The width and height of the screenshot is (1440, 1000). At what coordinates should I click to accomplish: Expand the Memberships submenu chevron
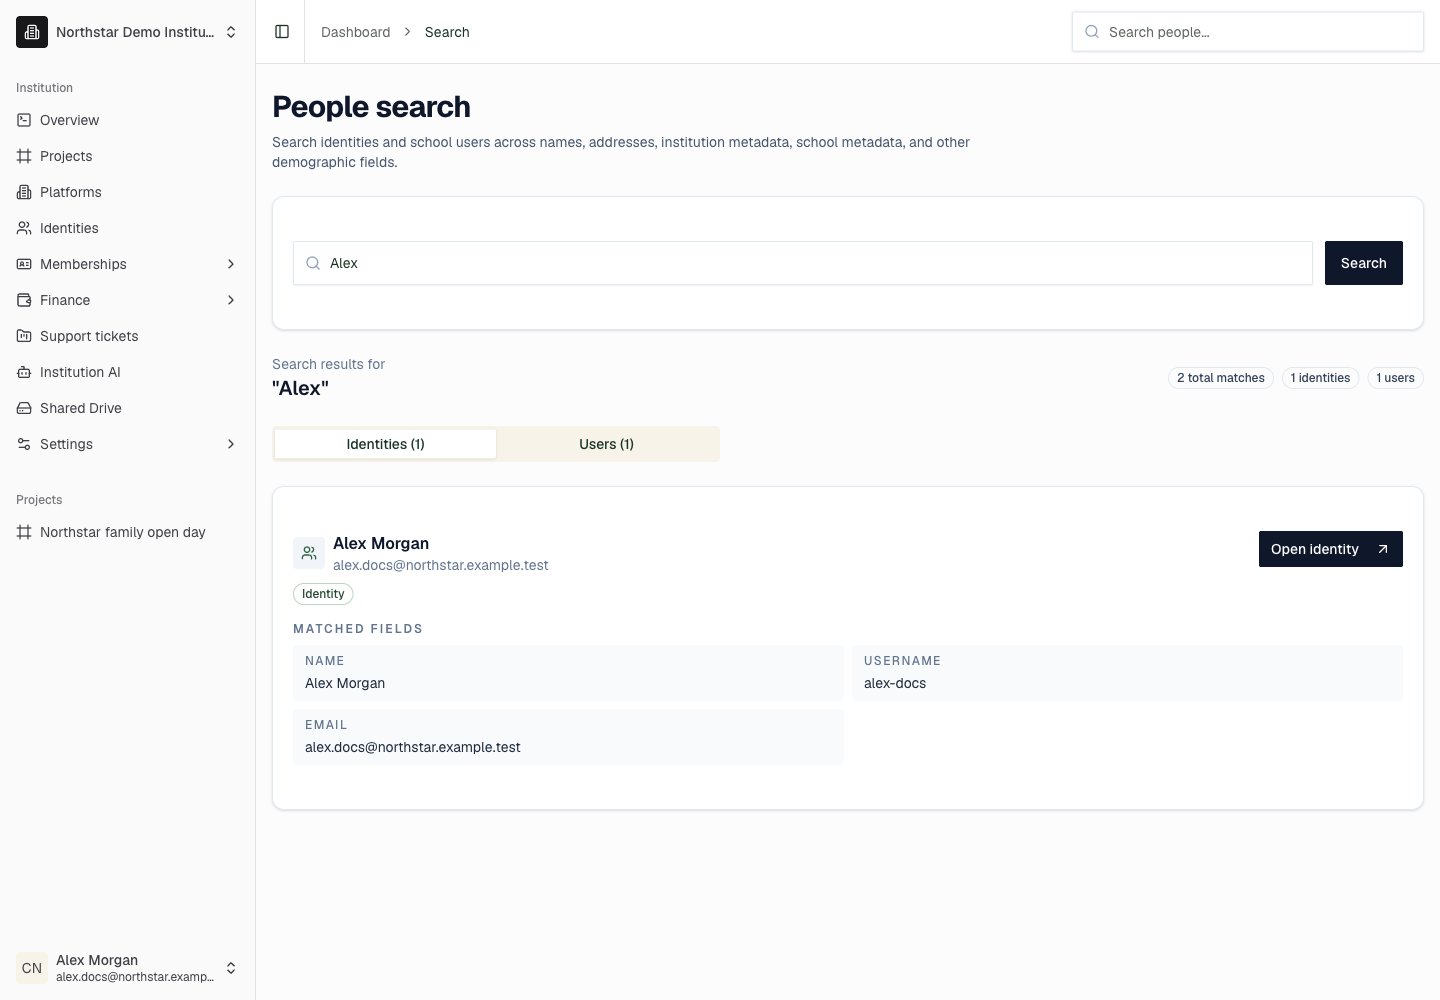coord(231,264)
